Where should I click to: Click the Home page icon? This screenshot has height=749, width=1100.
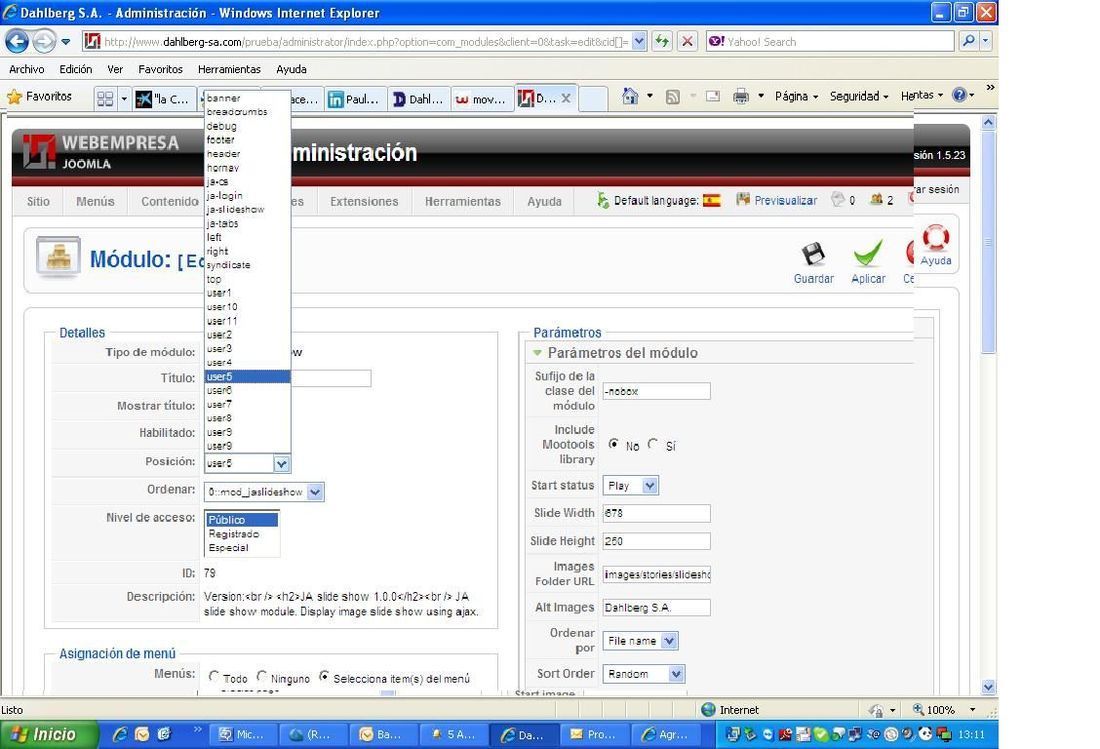coord(630,96)
